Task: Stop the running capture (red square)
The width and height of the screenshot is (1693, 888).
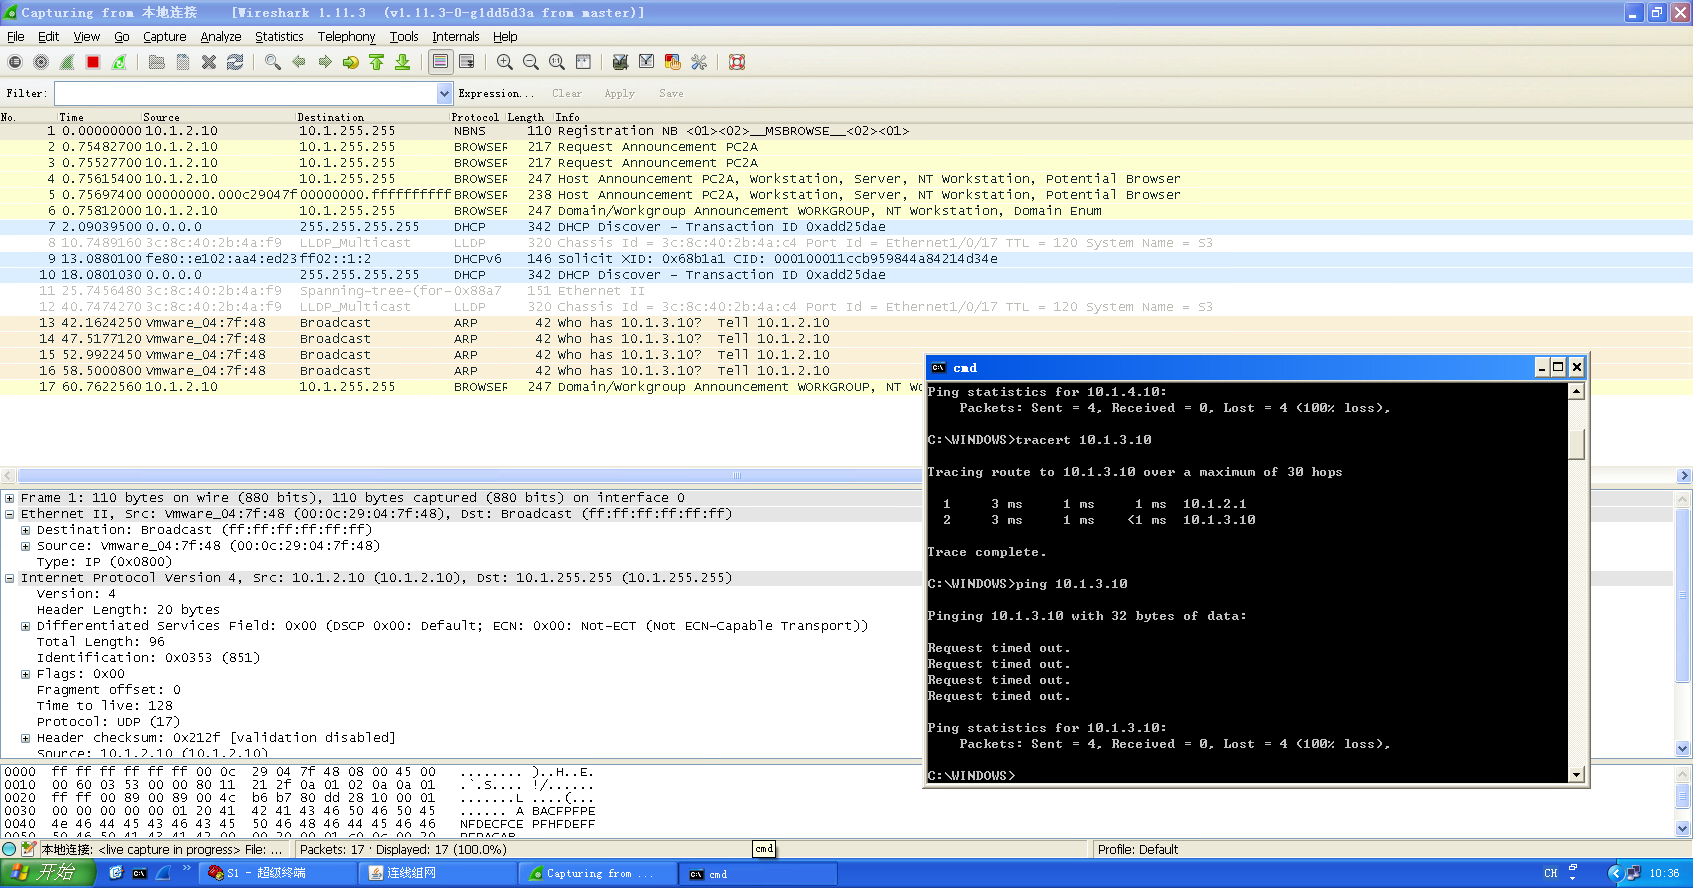Action: point(93,62)
